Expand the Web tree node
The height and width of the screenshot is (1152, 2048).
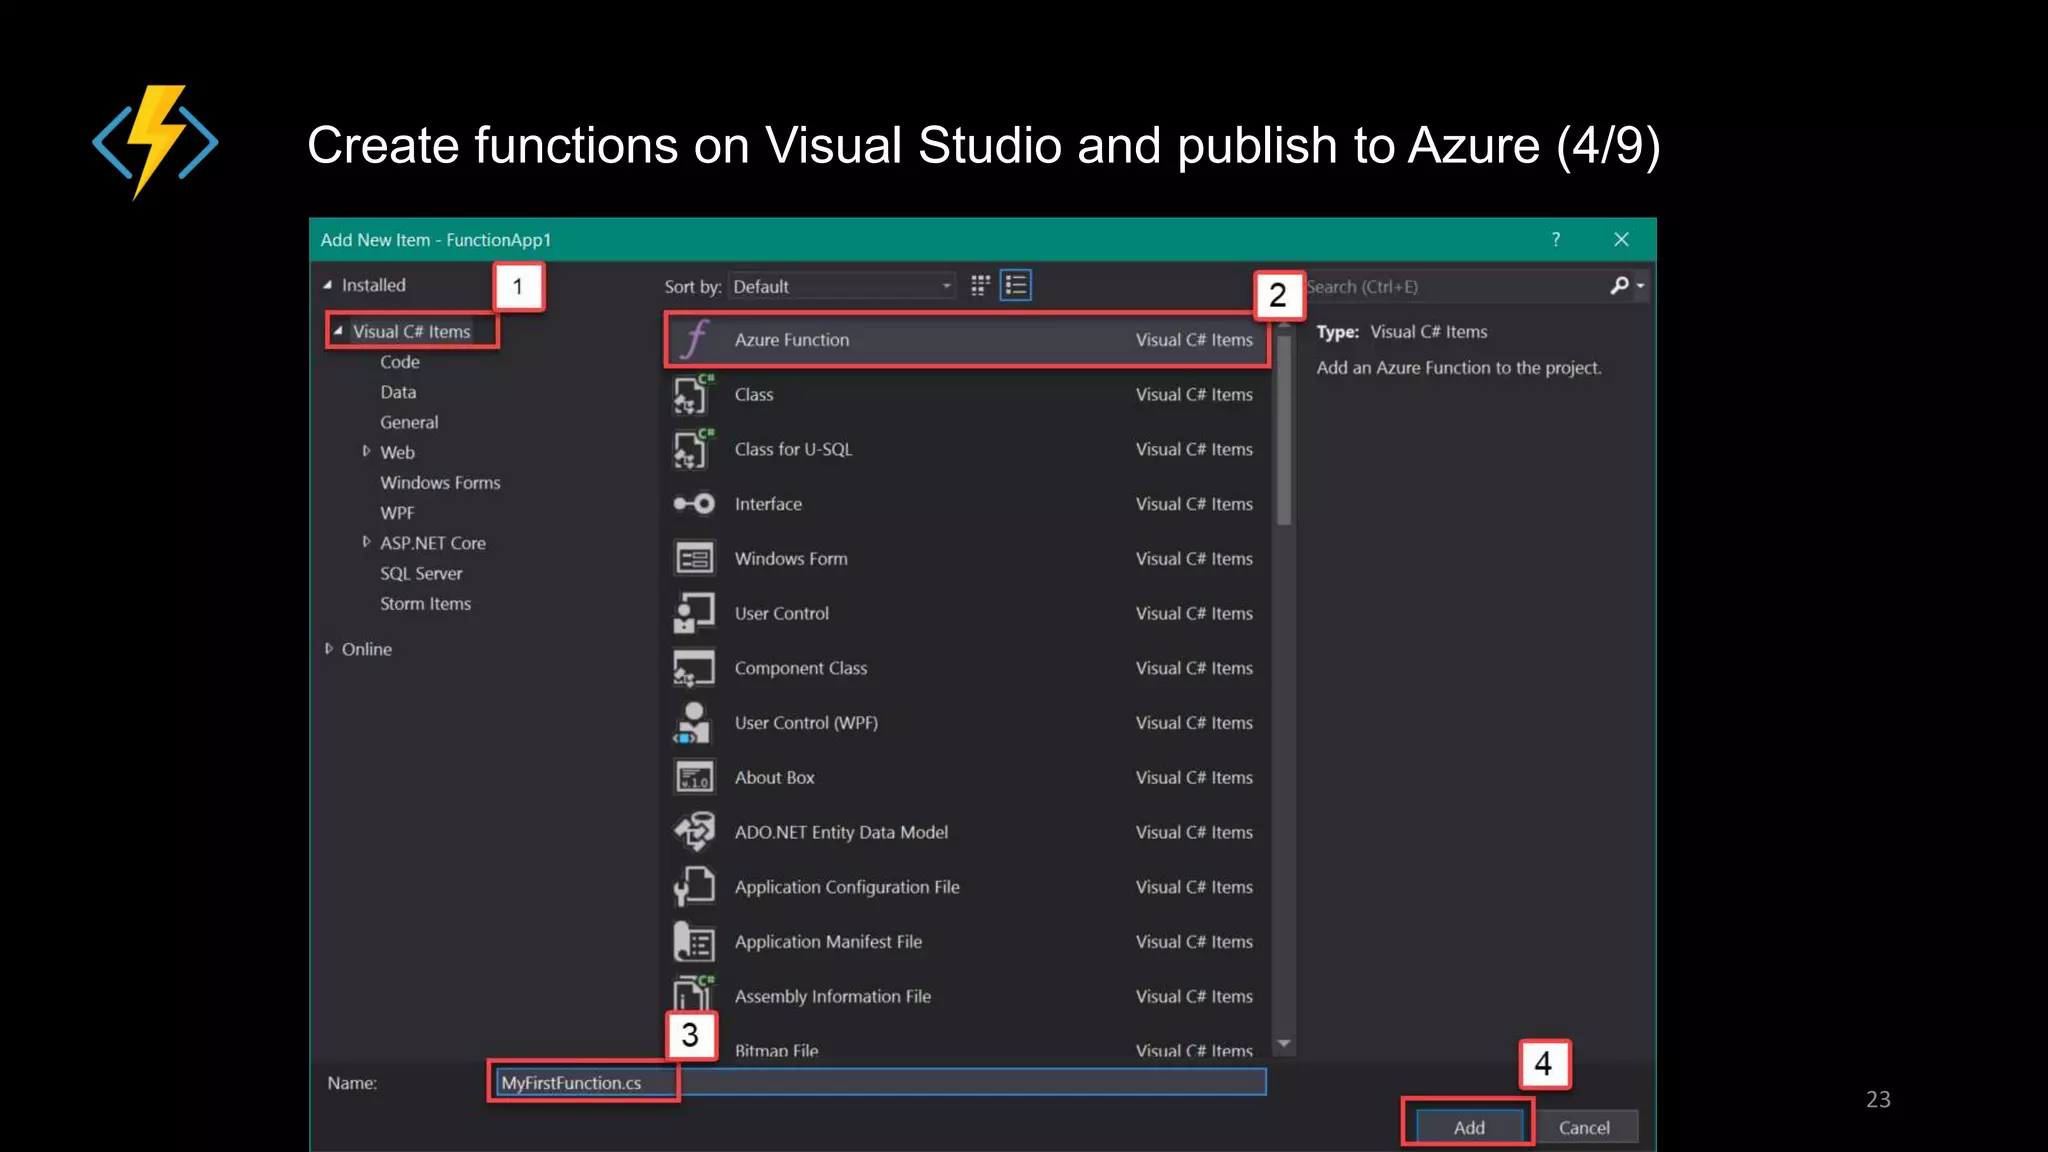(366, 452)
